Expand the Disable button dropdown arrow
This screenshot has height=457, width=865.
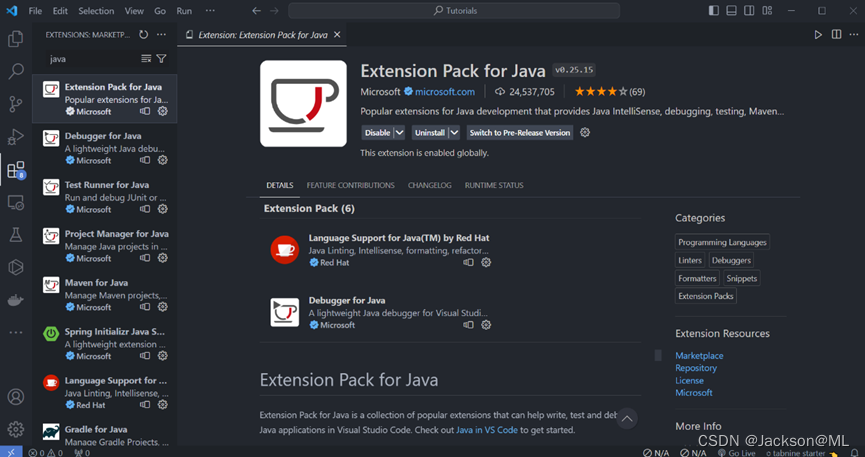coord(400,132)
